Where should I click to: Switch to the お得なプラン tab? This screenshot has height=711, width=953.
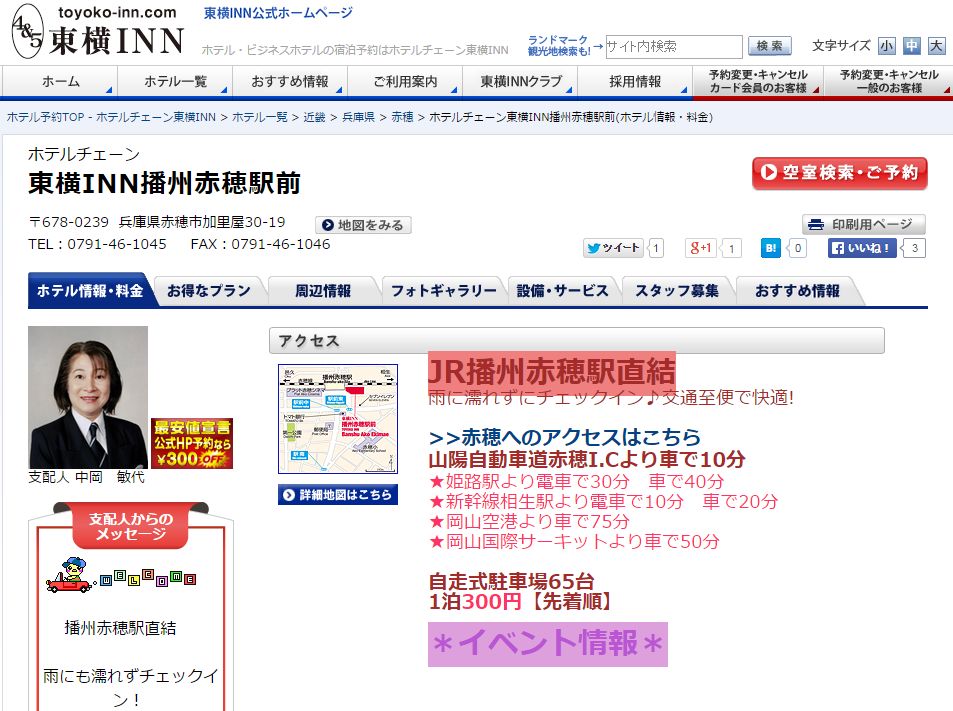(208, 291)
